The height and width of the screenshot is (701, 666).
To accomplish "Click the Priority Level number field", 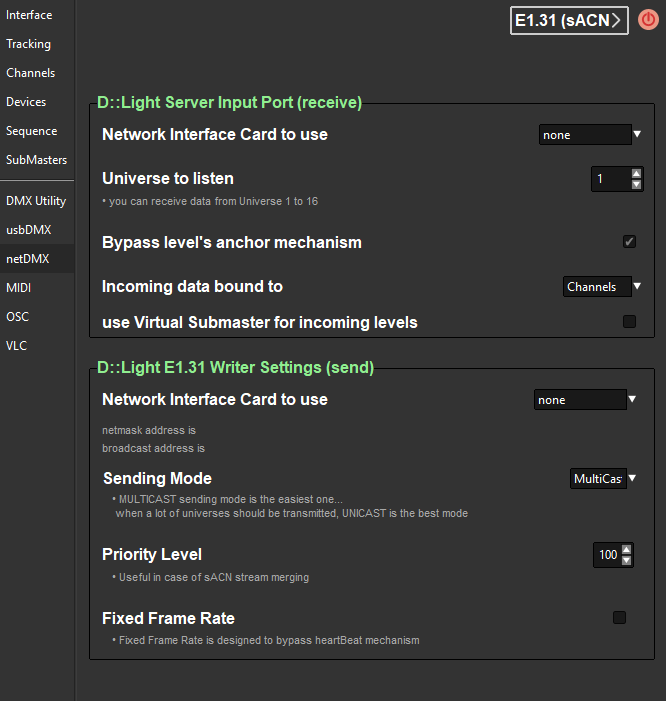I will point(607,555).
